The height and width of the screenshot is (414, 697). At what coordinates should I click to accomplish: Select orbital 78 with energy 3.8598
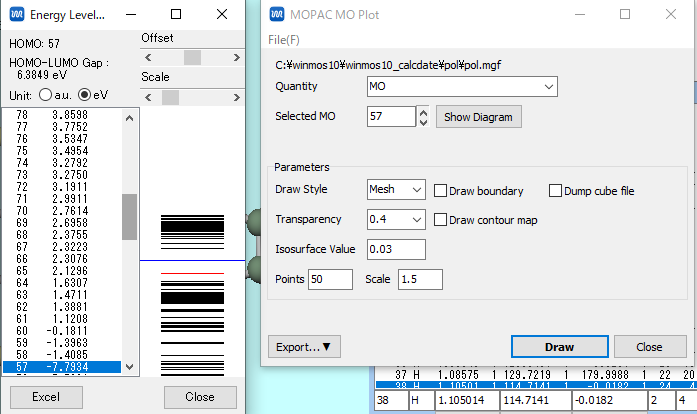[x=62, y=115]
